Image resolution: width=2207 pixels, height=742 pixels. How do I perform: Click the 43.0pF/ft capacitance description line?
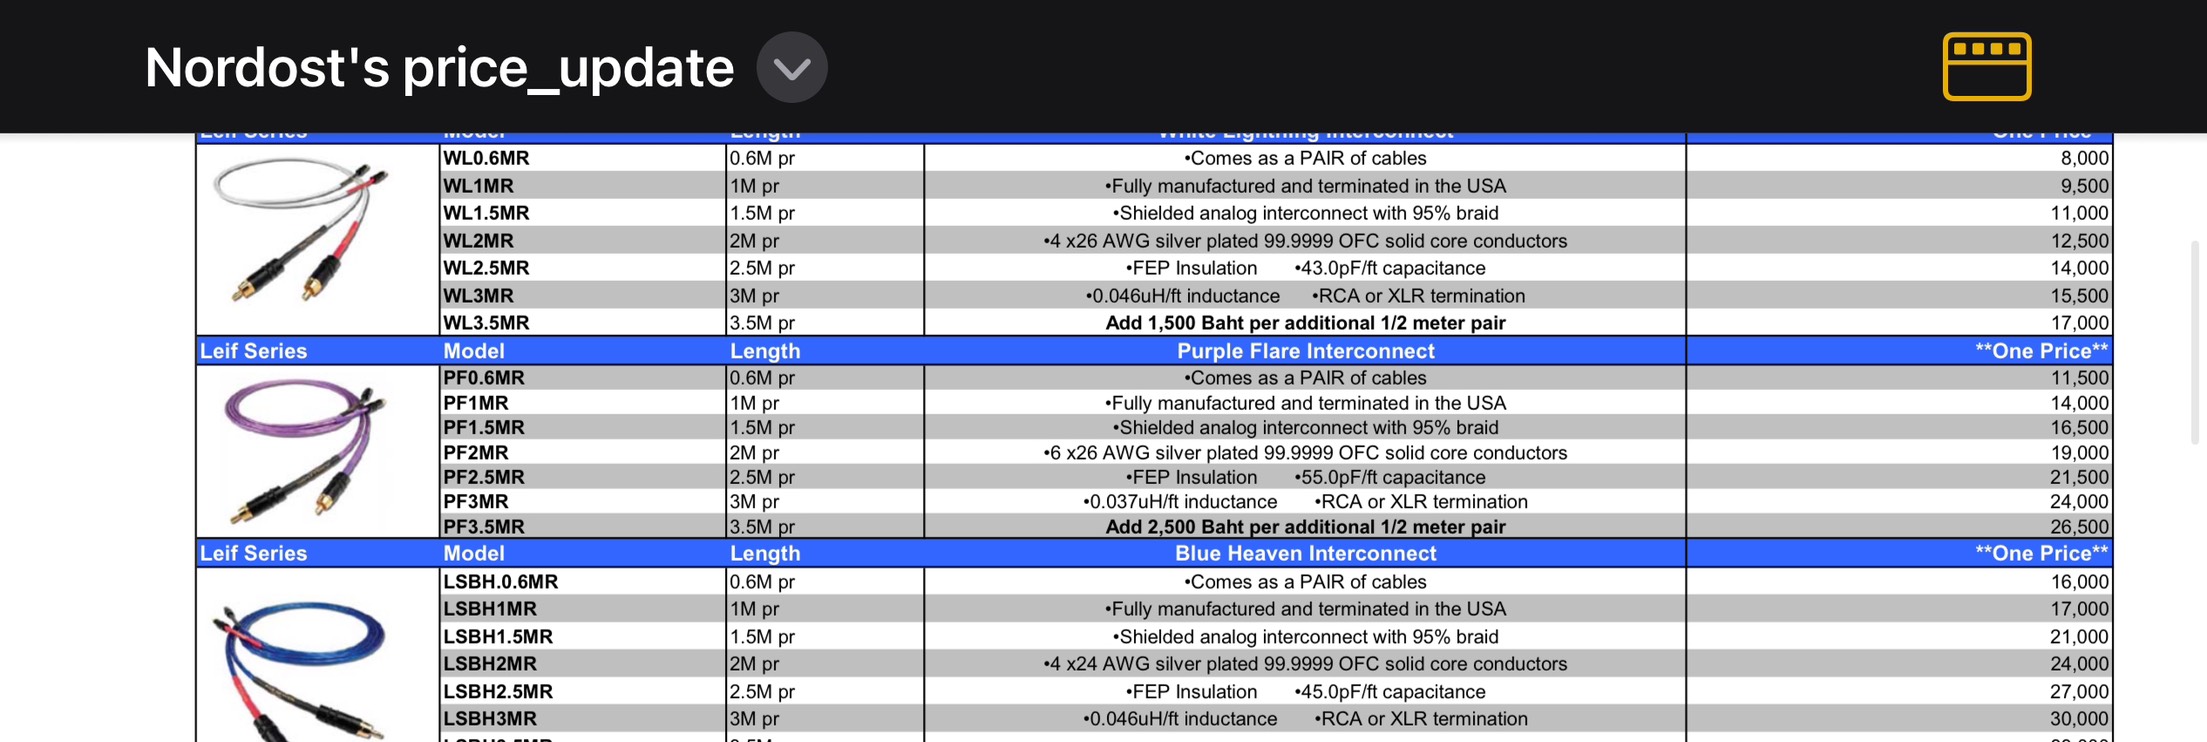click(1305, 268)
